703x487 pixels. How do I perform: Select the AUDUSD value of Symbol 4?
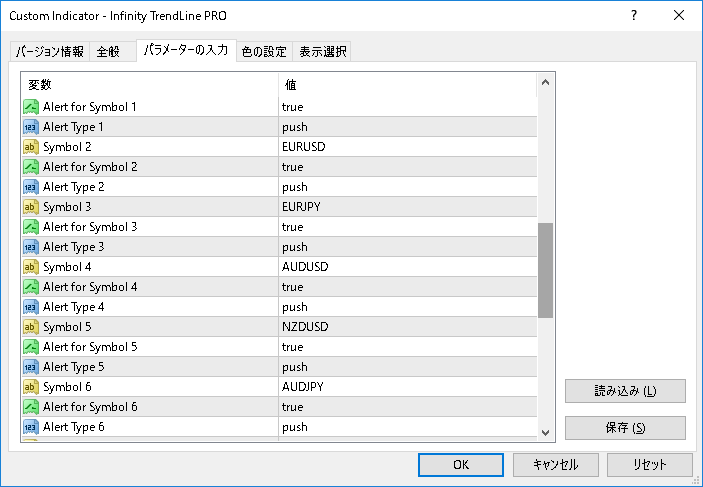[x=408, y=267]
